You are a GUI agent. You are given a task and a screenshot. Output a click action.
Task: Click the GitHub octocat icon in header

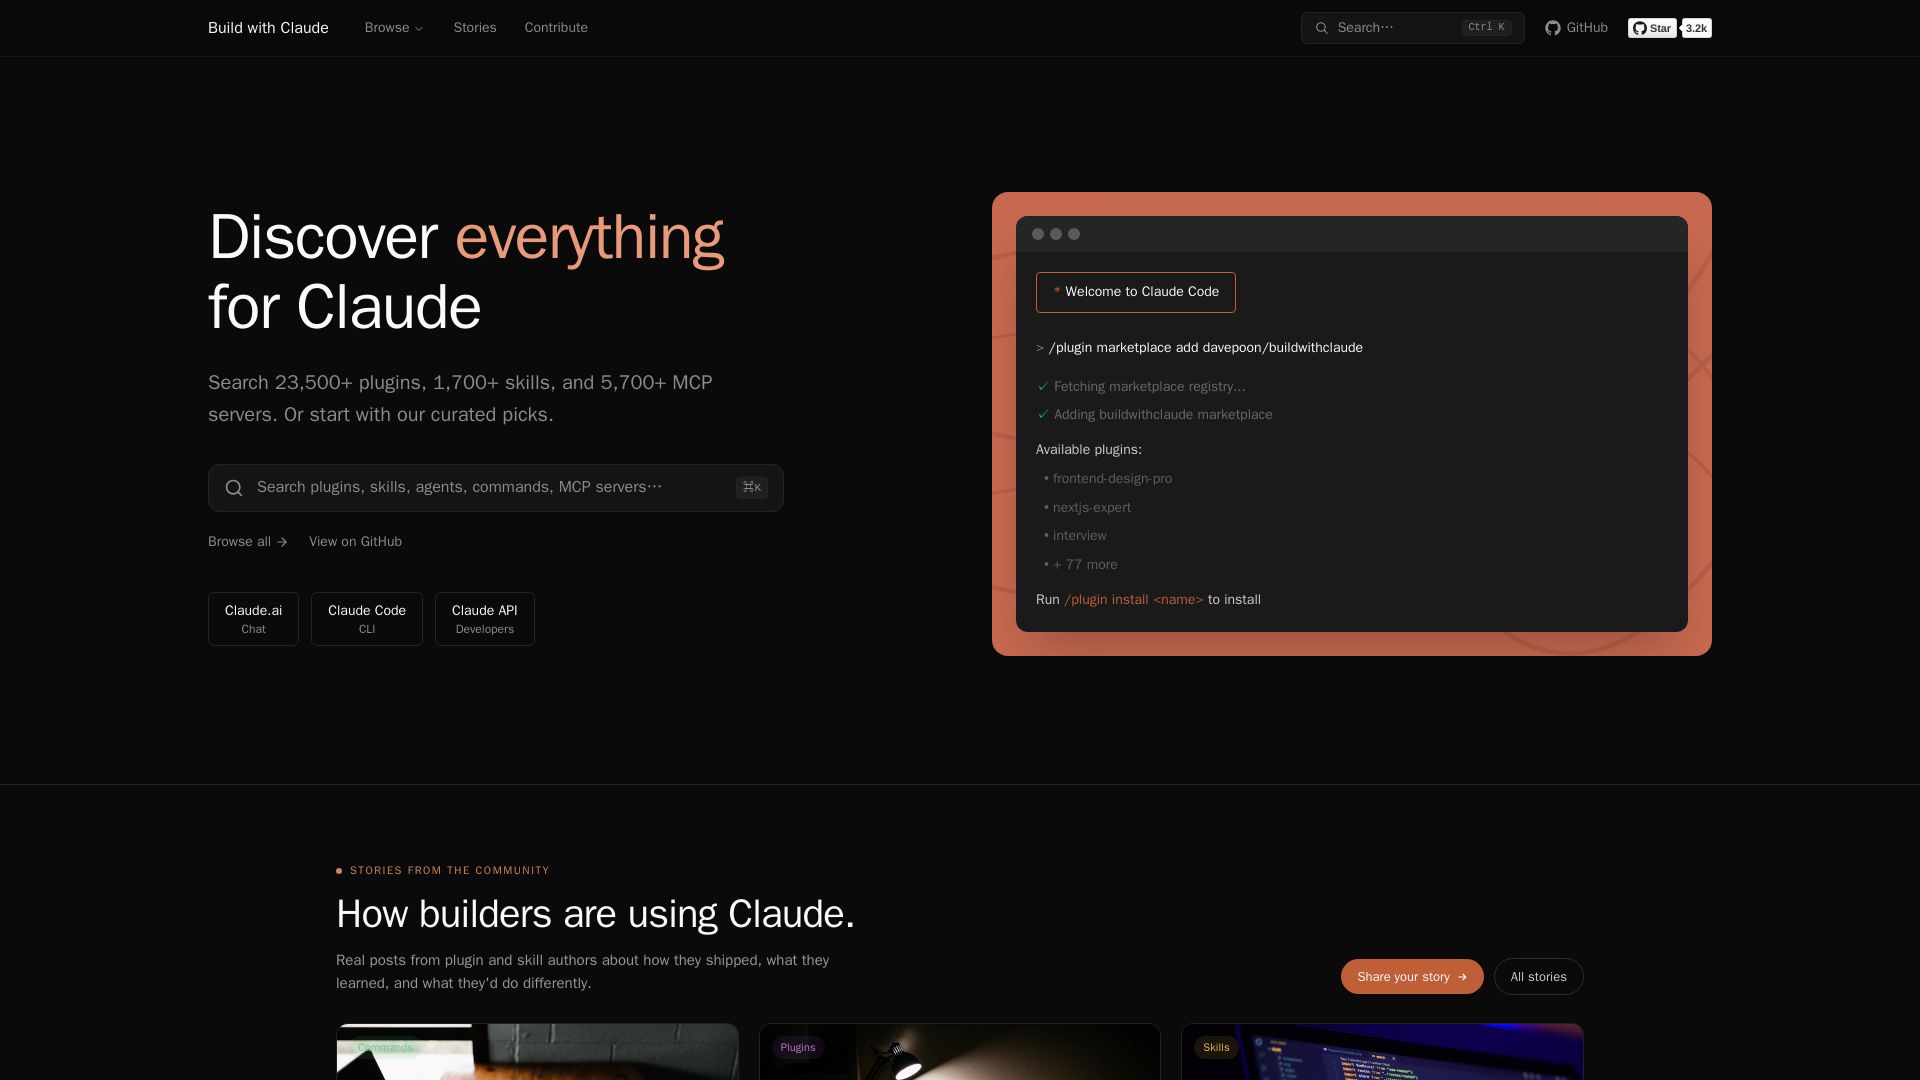coord(1553,28)
